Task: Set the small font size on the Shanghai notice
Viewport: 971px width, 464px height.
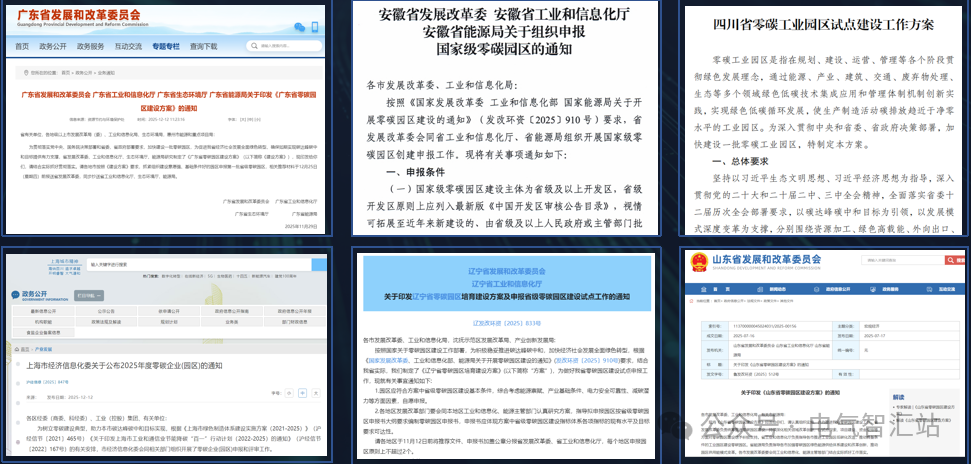Action: pyautogui.click(x=289, y=393)
